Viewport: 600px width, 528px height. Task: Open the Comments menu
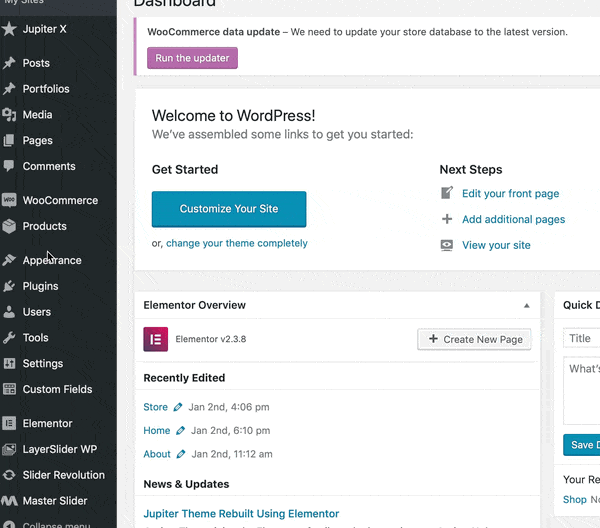49,166
